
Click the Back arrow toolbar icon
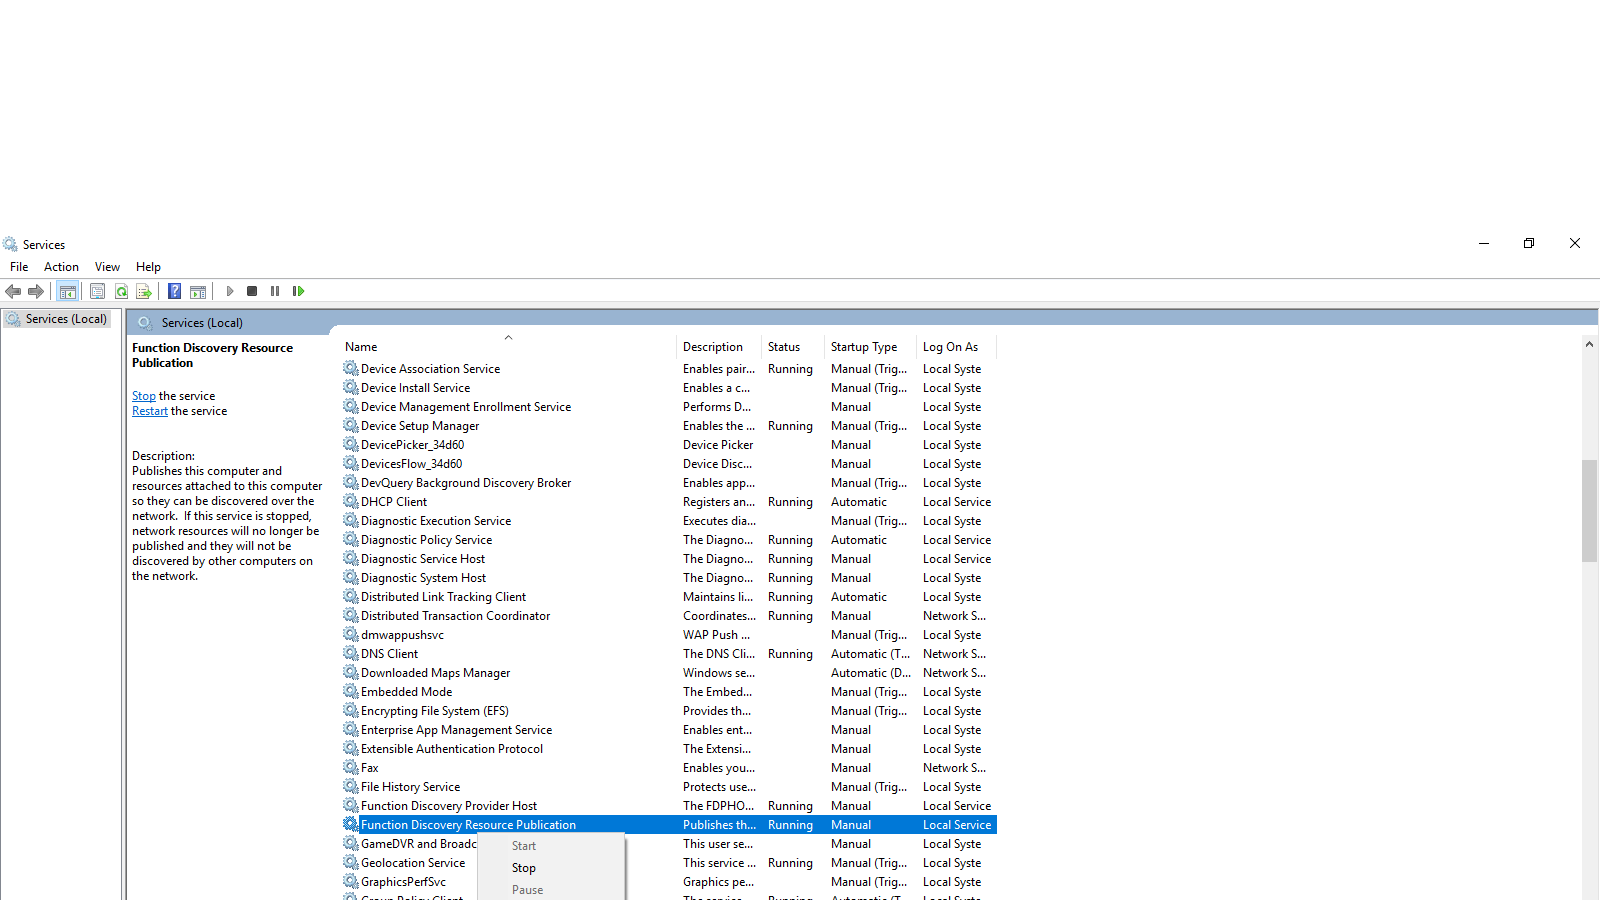click(x=13, y=291)
